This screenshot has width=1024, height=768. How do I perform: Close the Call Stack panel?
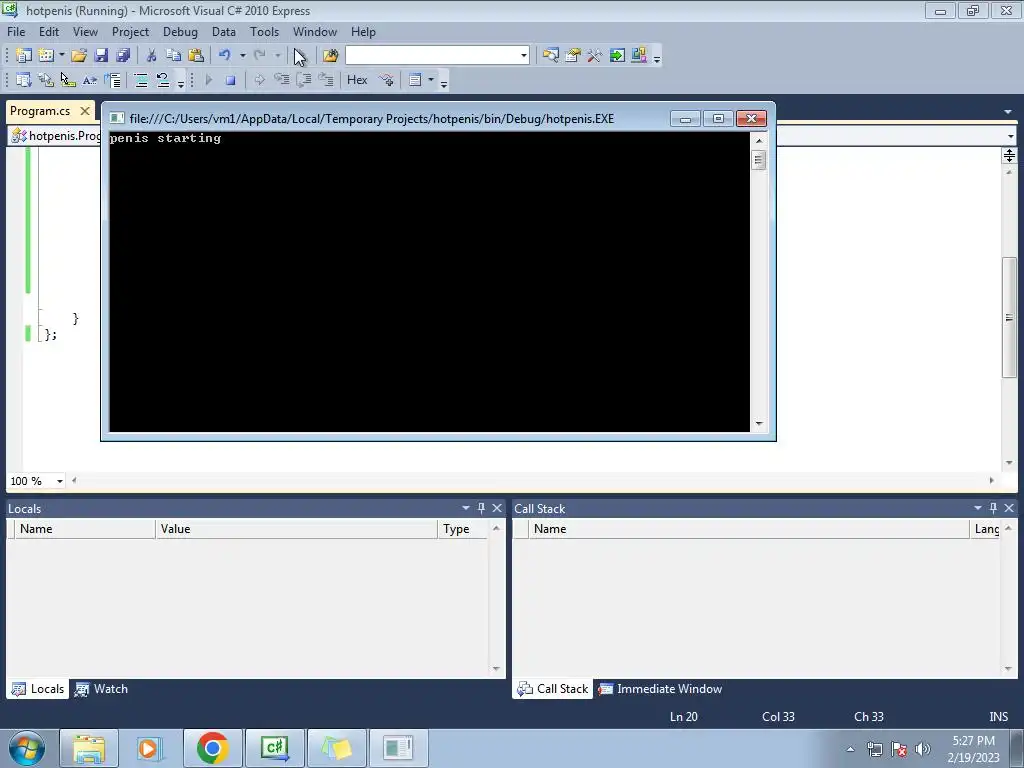(1009, 508)
